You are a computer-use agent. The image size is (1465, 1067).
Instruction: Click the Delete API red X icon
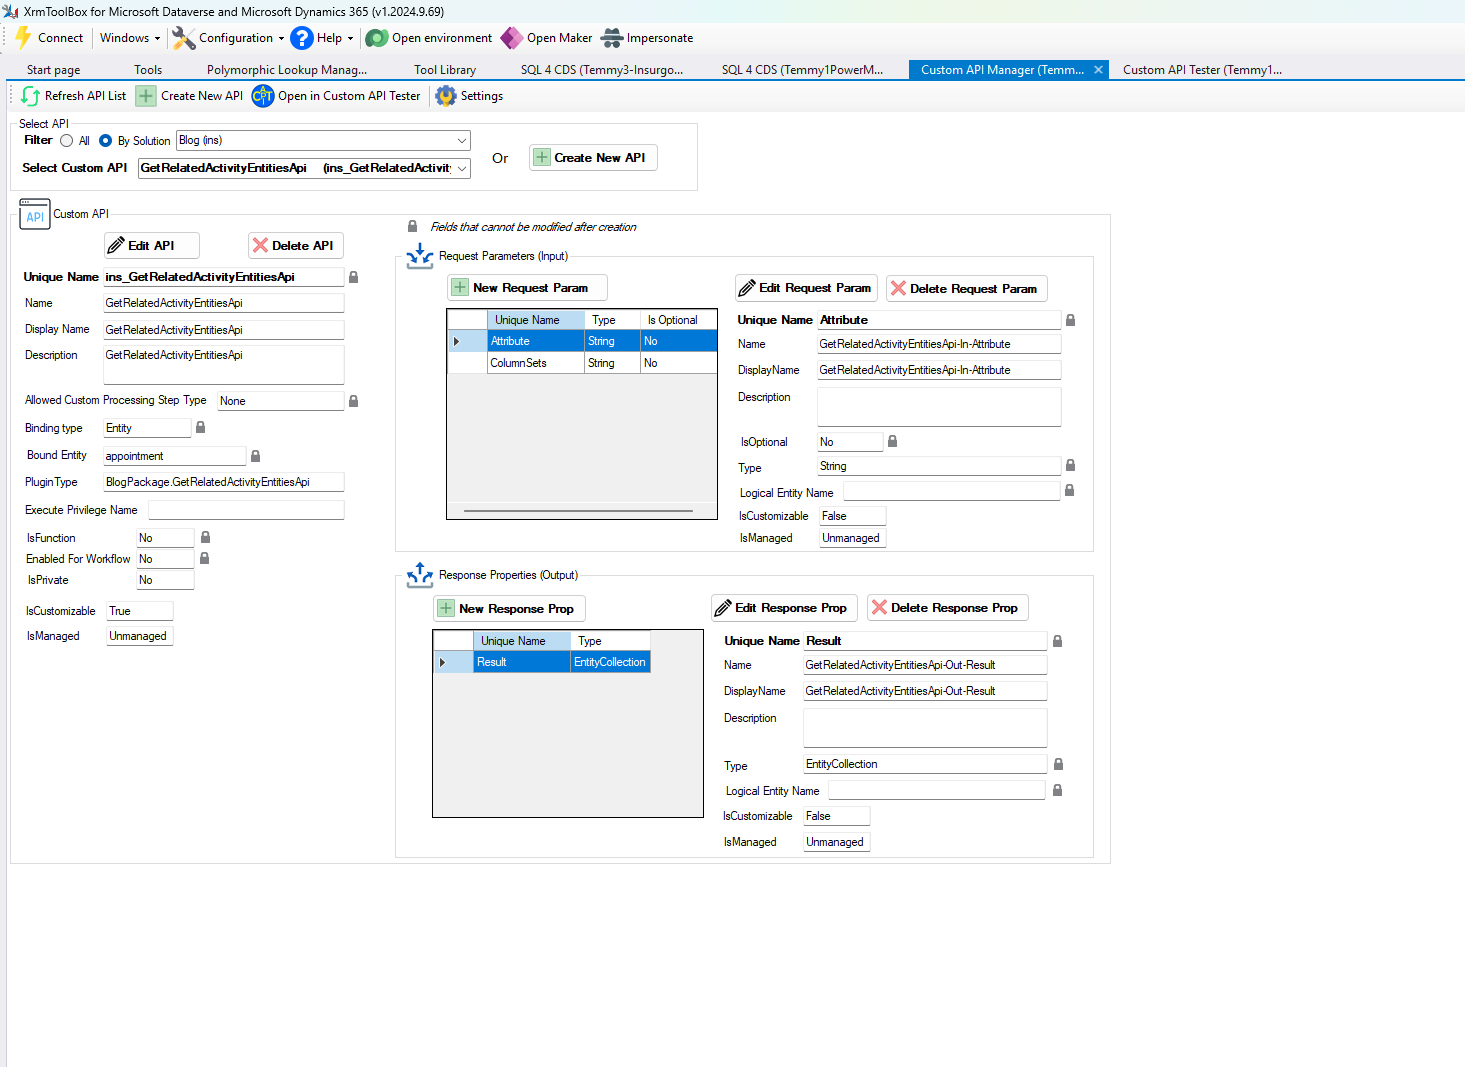(260, 245)
